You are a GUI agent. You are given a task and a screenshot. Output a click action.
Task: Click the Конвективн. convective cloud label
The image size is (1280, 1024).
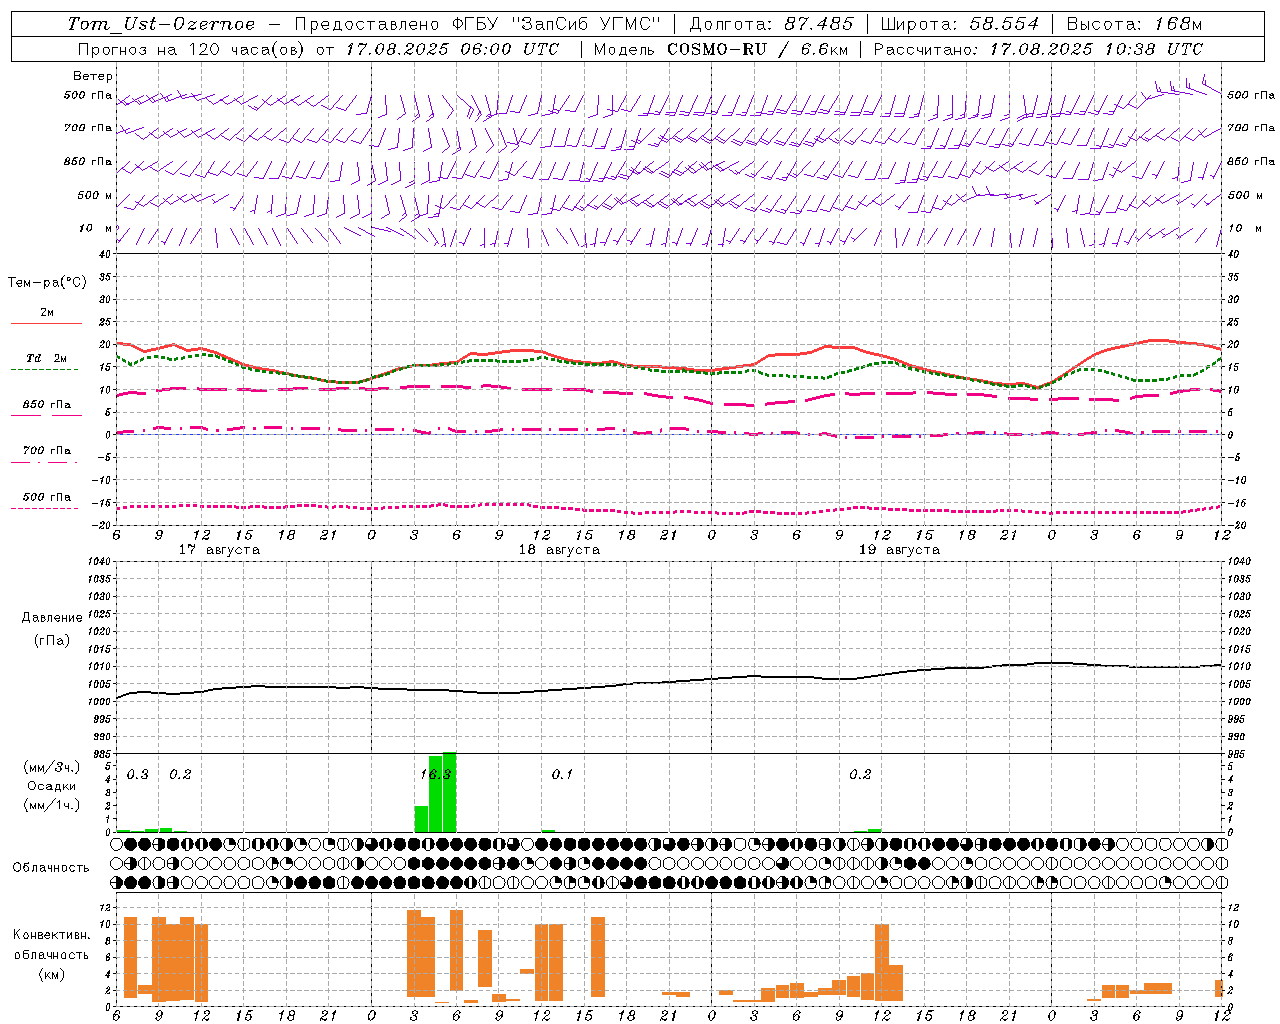tap(52, 935)
